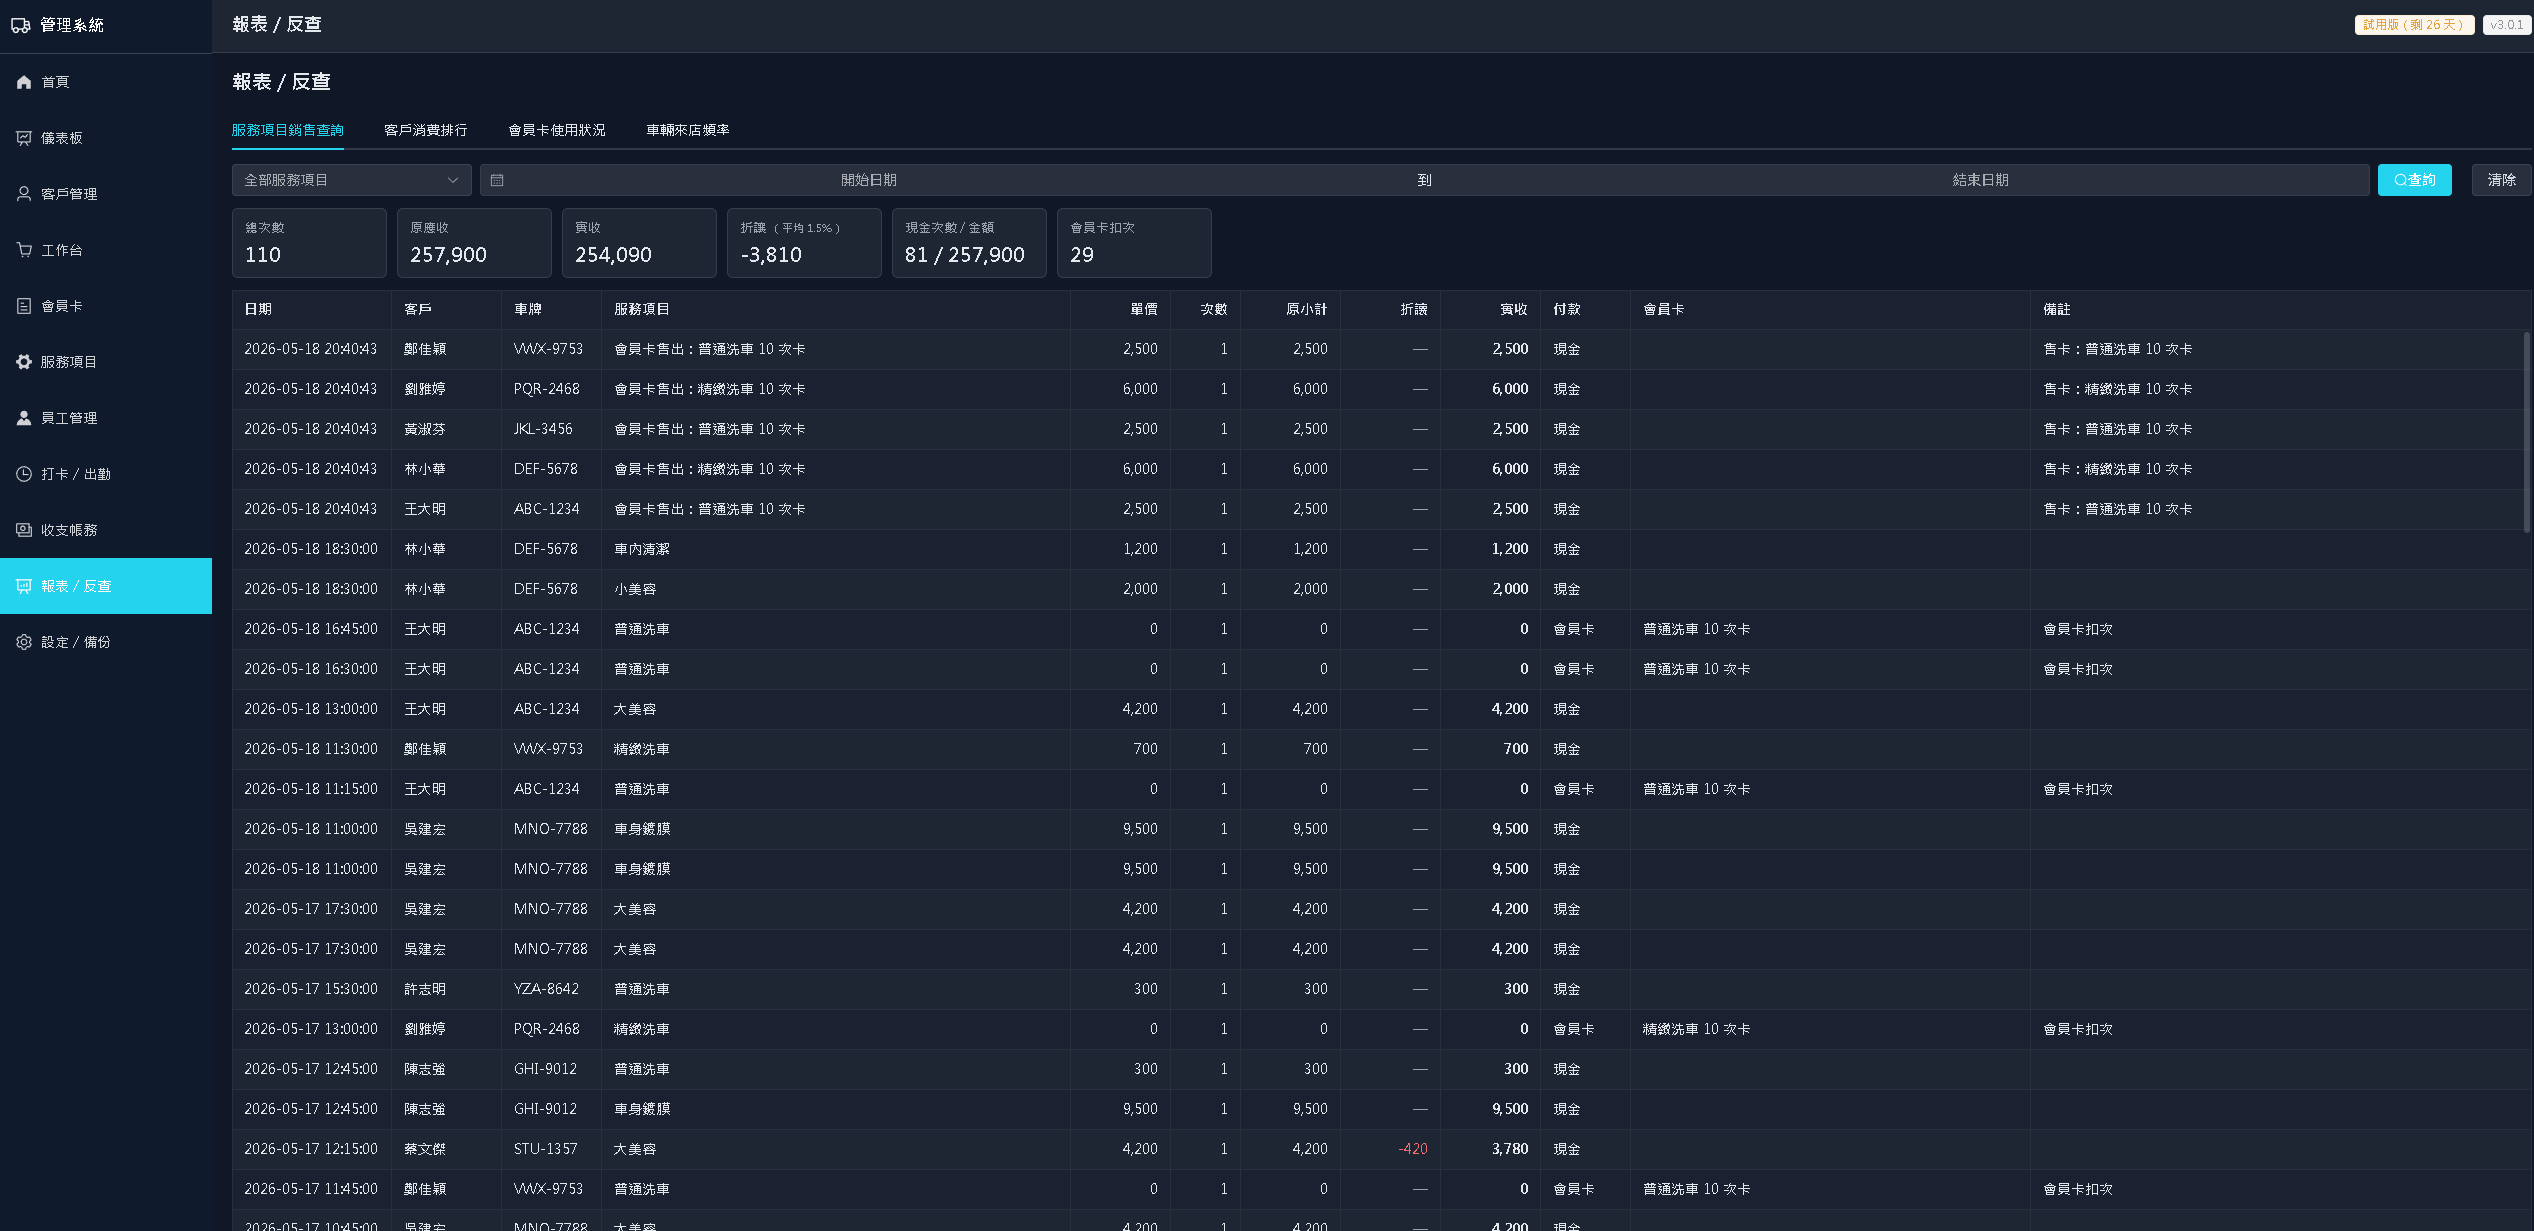Click the 查詢 search button
The width and height of the screenshot is (2534, 1231).
click(x=2415, y=180)
